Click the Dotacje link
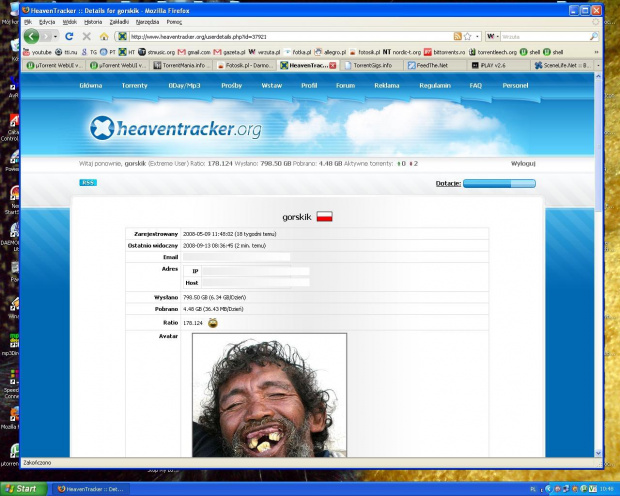The width and height of the screenshot is (620, 496). click(x=448, y=183)
